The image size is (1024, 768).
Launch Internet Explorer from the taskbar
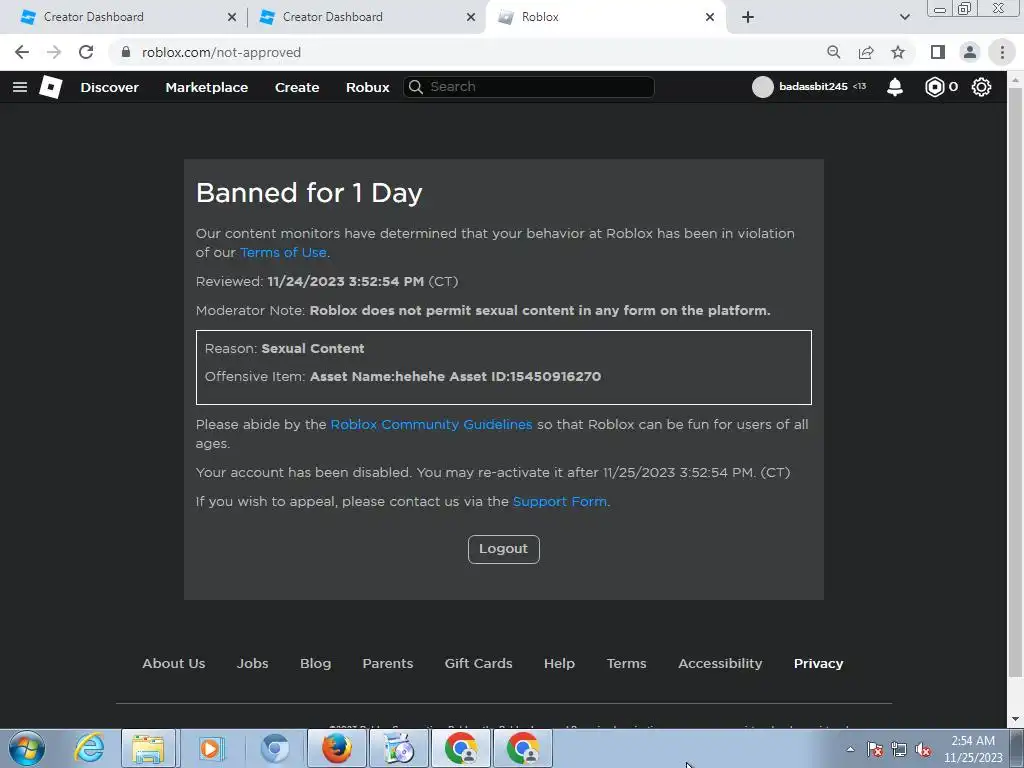[89, 748]
